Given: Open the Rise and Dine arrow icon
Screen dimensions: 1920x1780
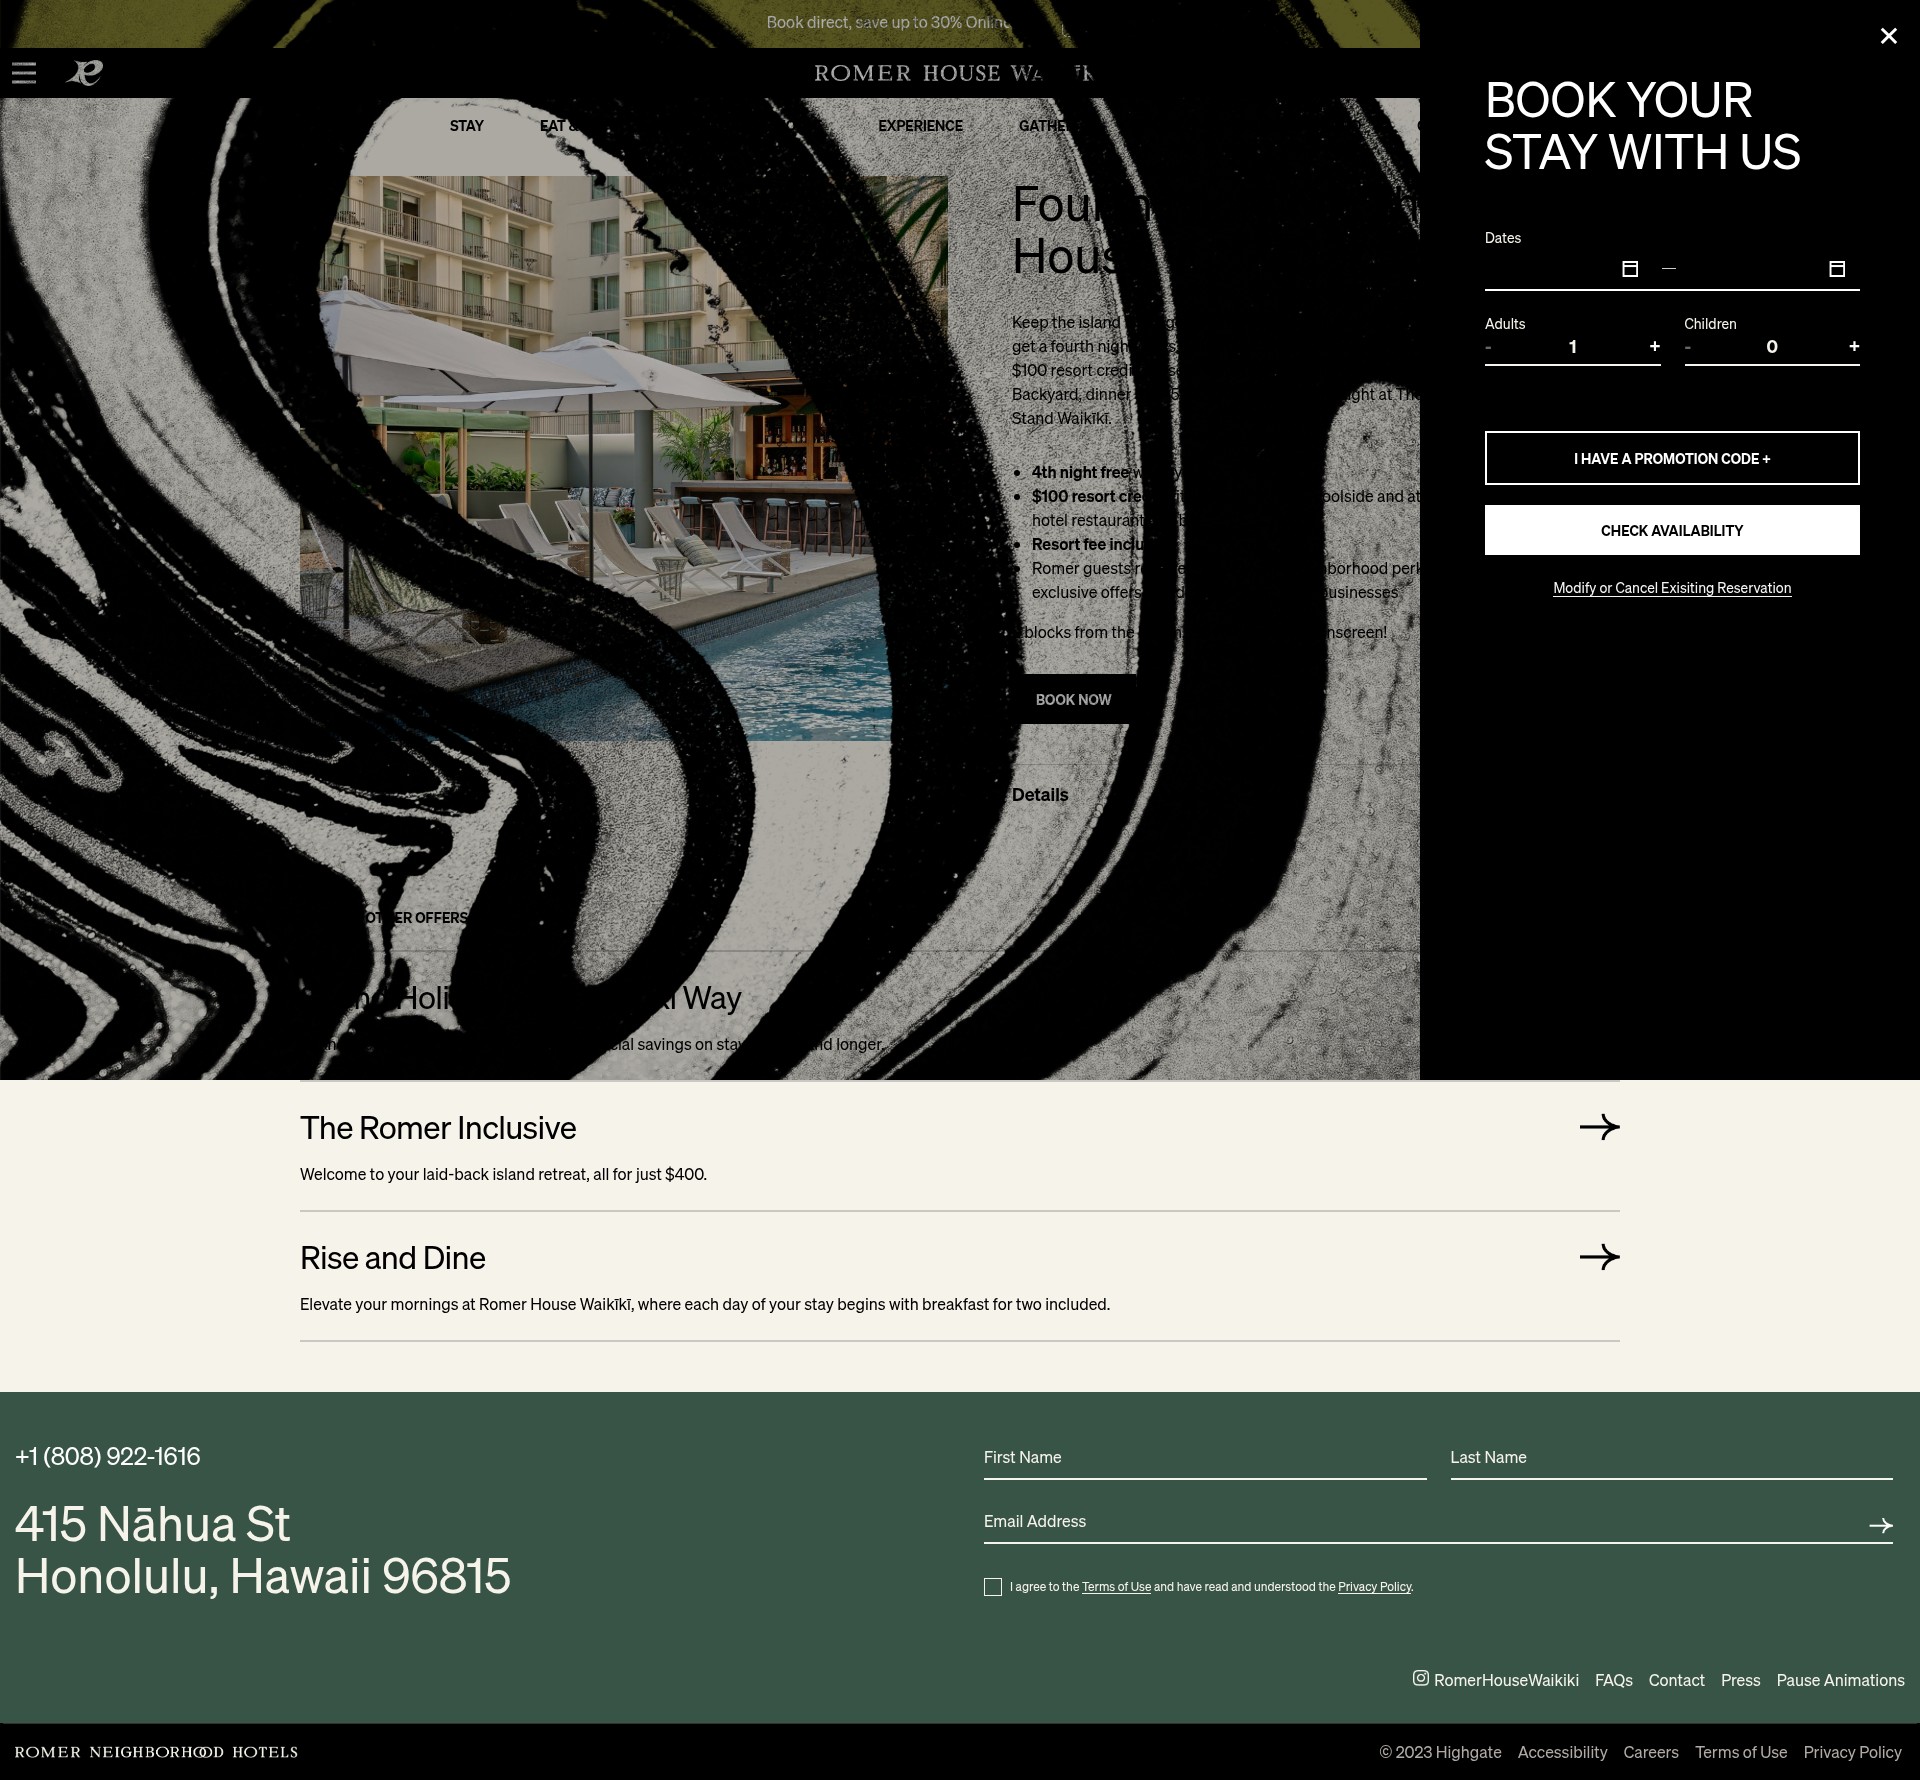Looking at the screenshot, I should [1599, 1257].
